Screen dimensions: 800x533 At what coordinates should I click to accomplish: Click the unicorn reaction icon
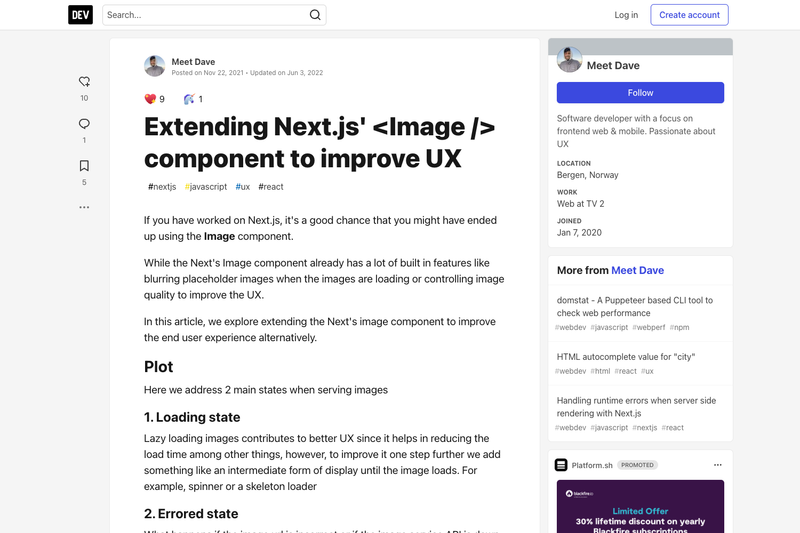(x=189, y=99)
